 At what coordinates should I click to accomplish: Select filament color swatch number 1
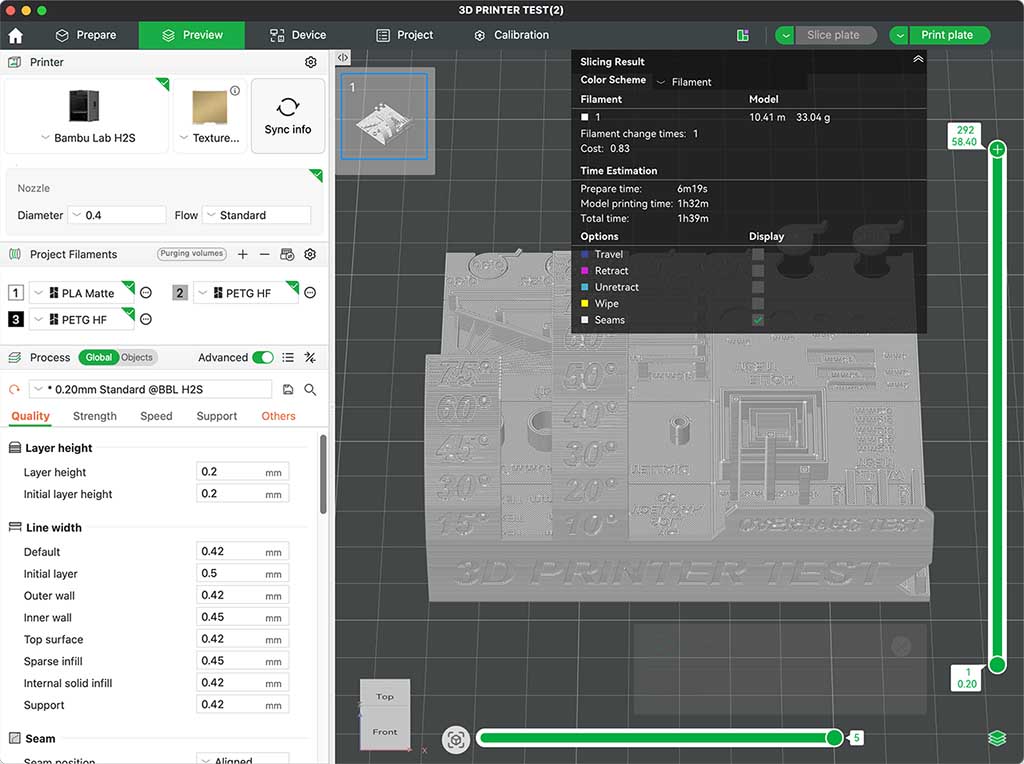pyautogui.click(x=16, y=293)
